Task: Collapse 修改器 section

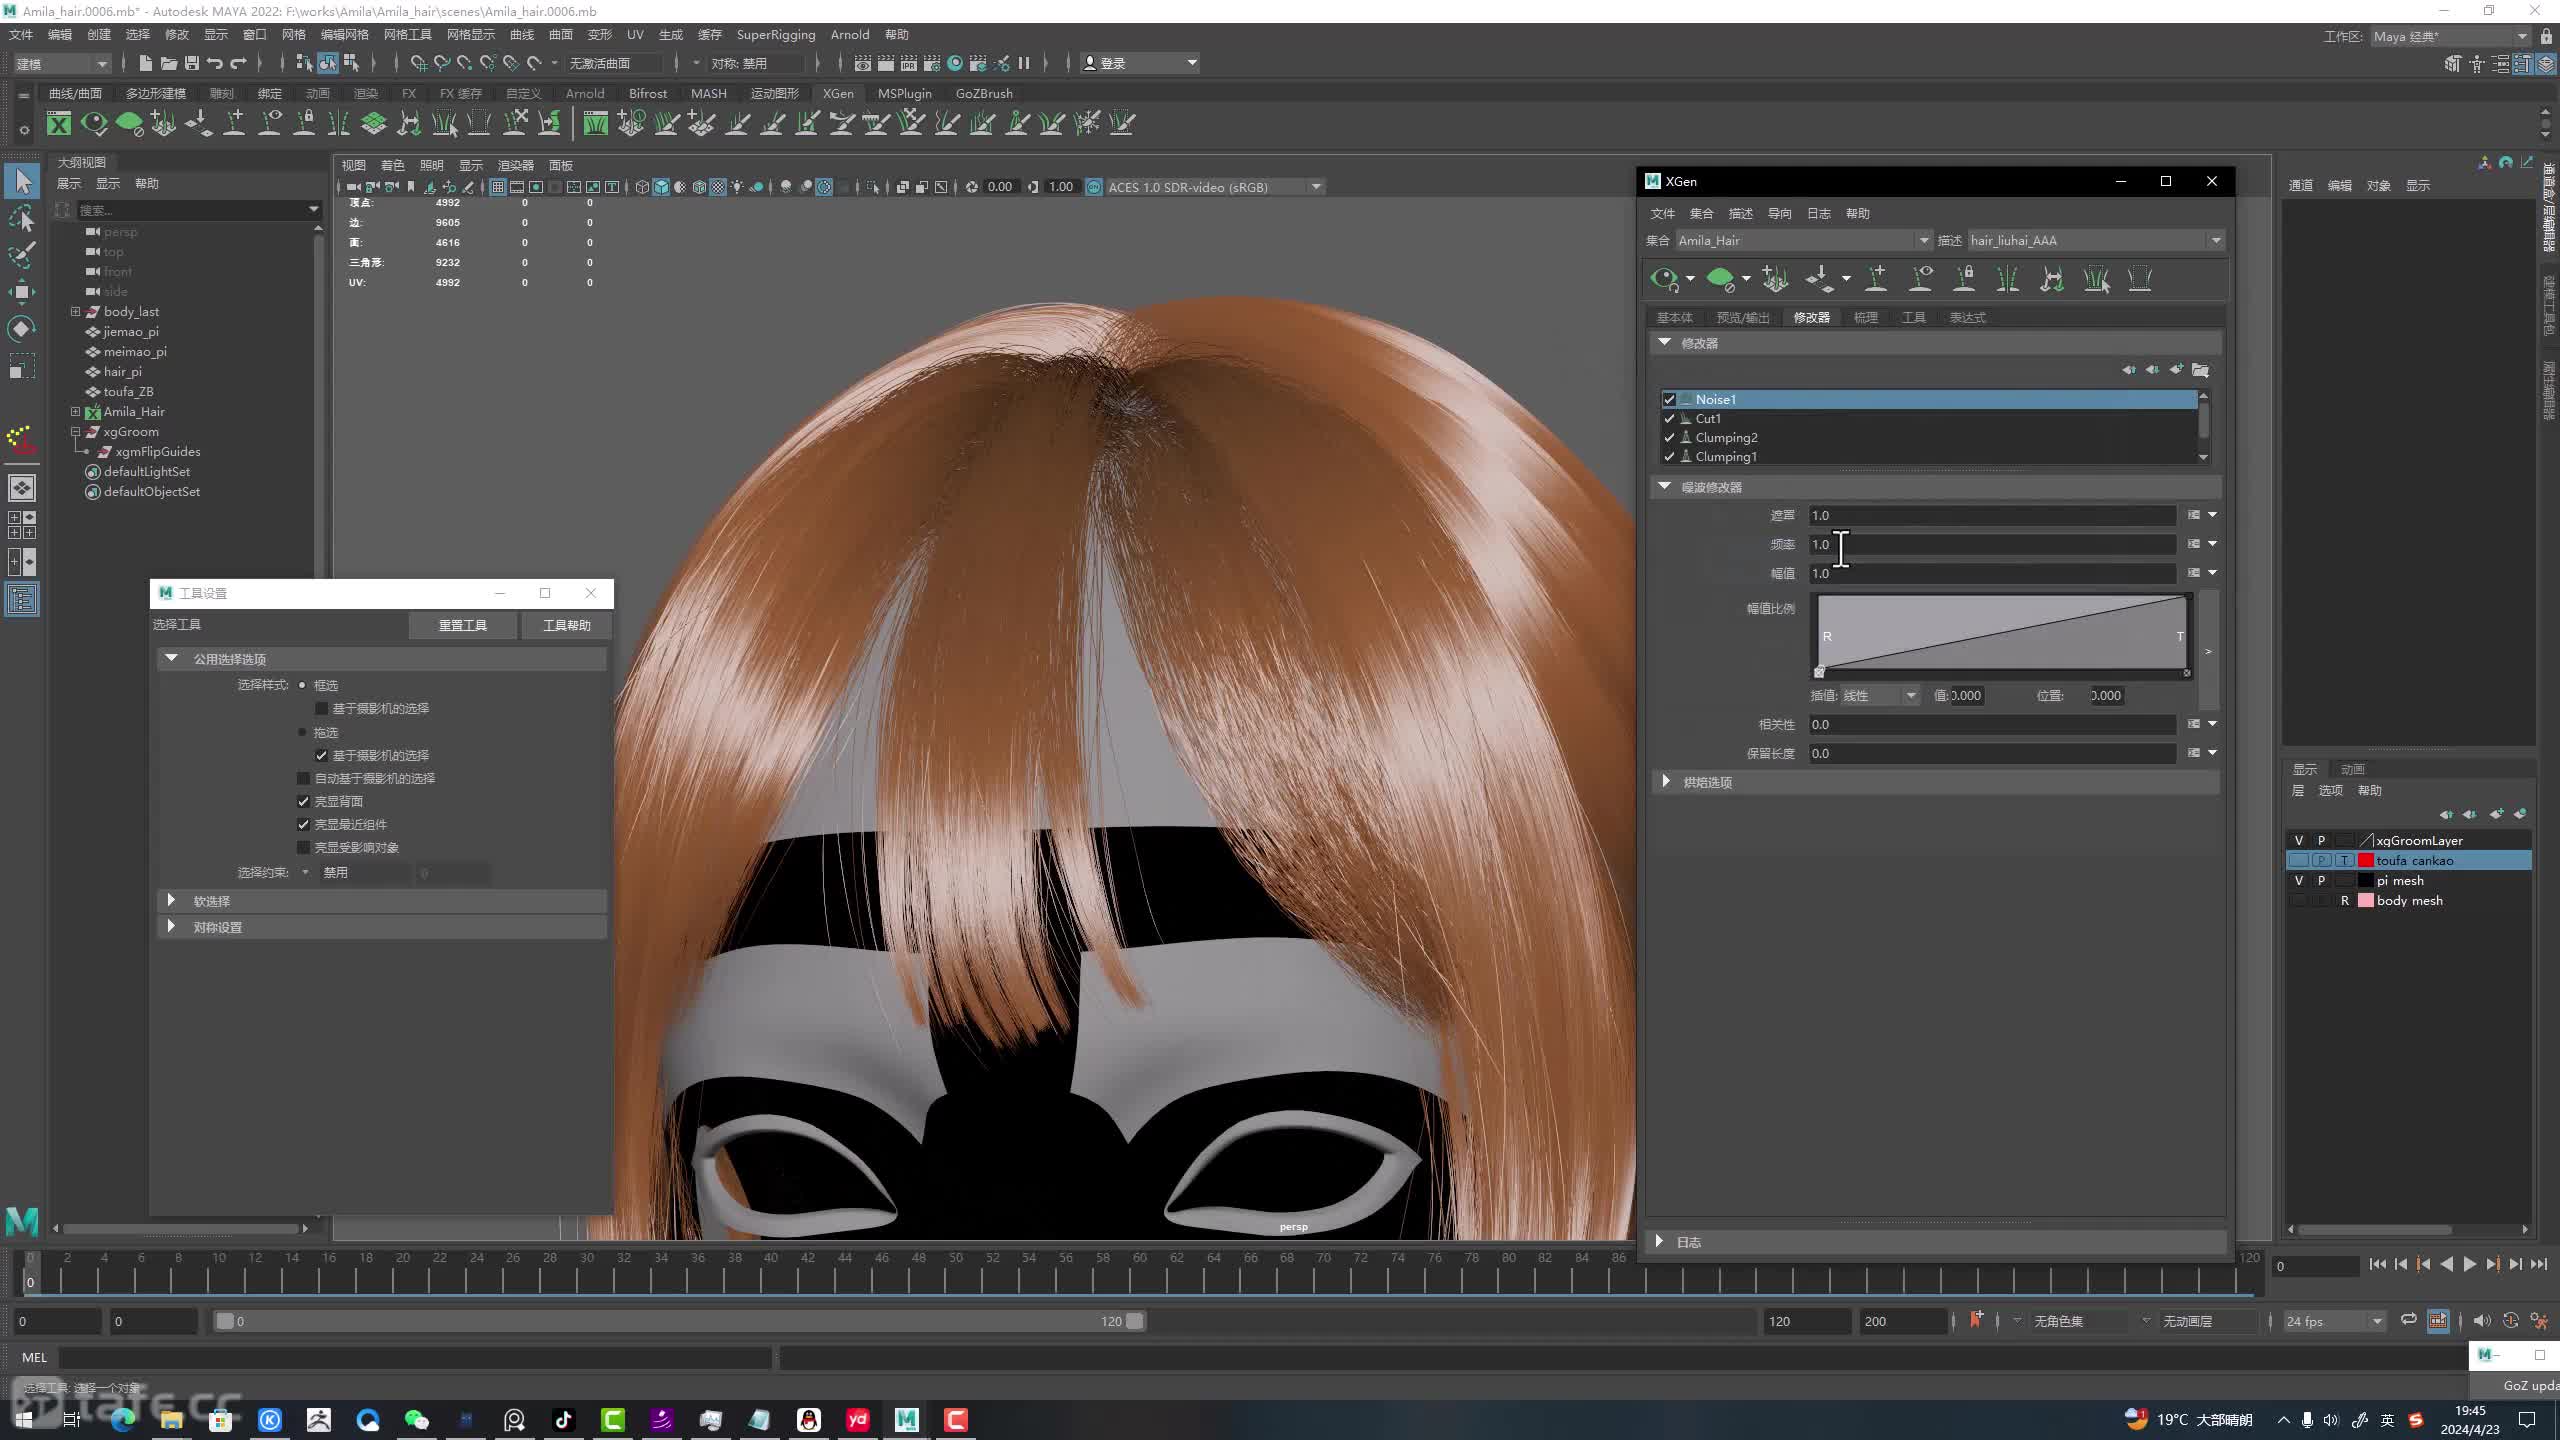Action: (1664, 342)
